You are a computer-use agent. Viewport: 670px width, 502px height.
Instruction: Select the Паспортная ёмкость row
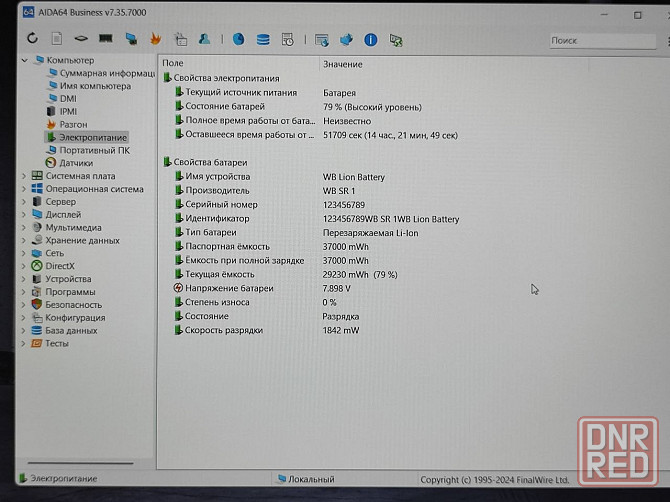227,247
